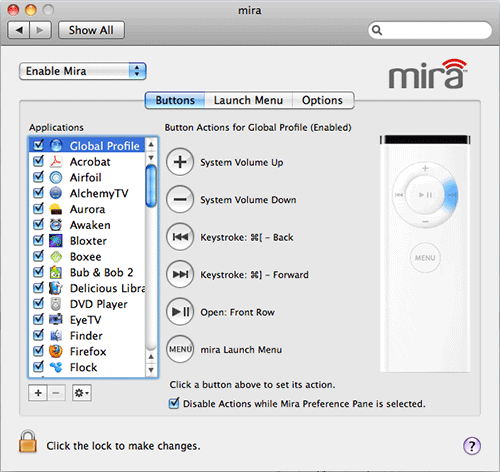Click the Finder application icon
Viewport: 500px width, 472px height.
[56, 336]
